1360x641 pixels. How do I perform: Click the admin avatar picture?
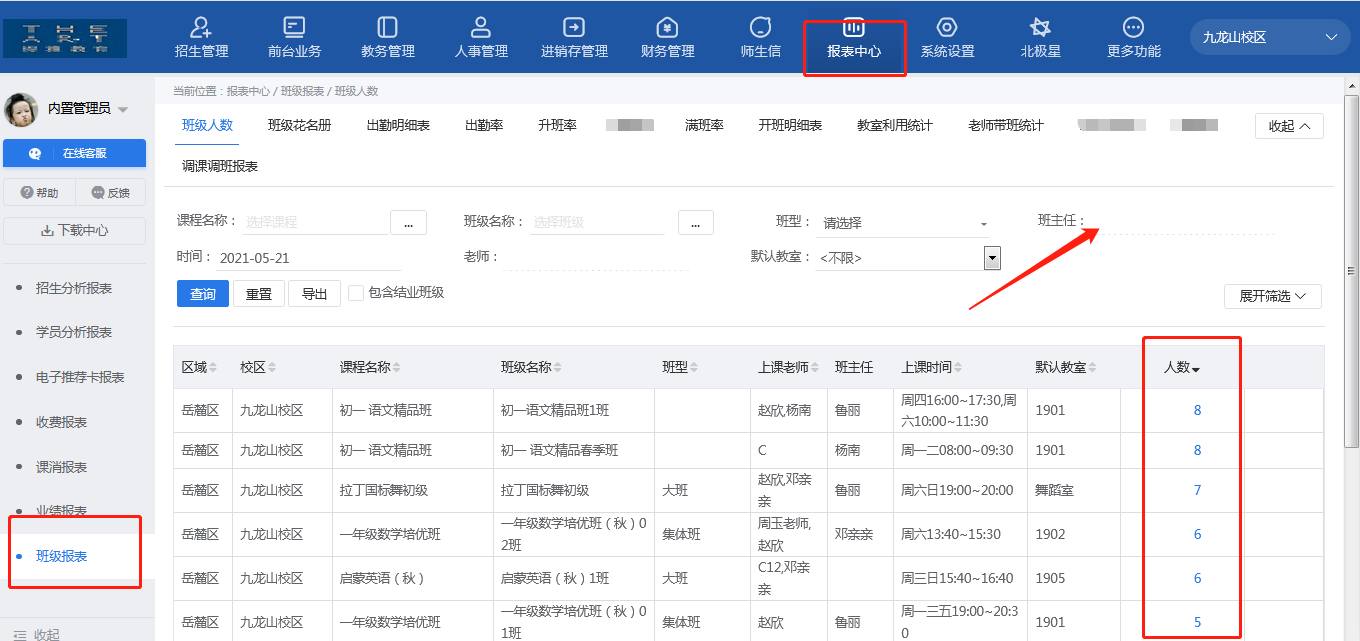(x=21, y=108)
